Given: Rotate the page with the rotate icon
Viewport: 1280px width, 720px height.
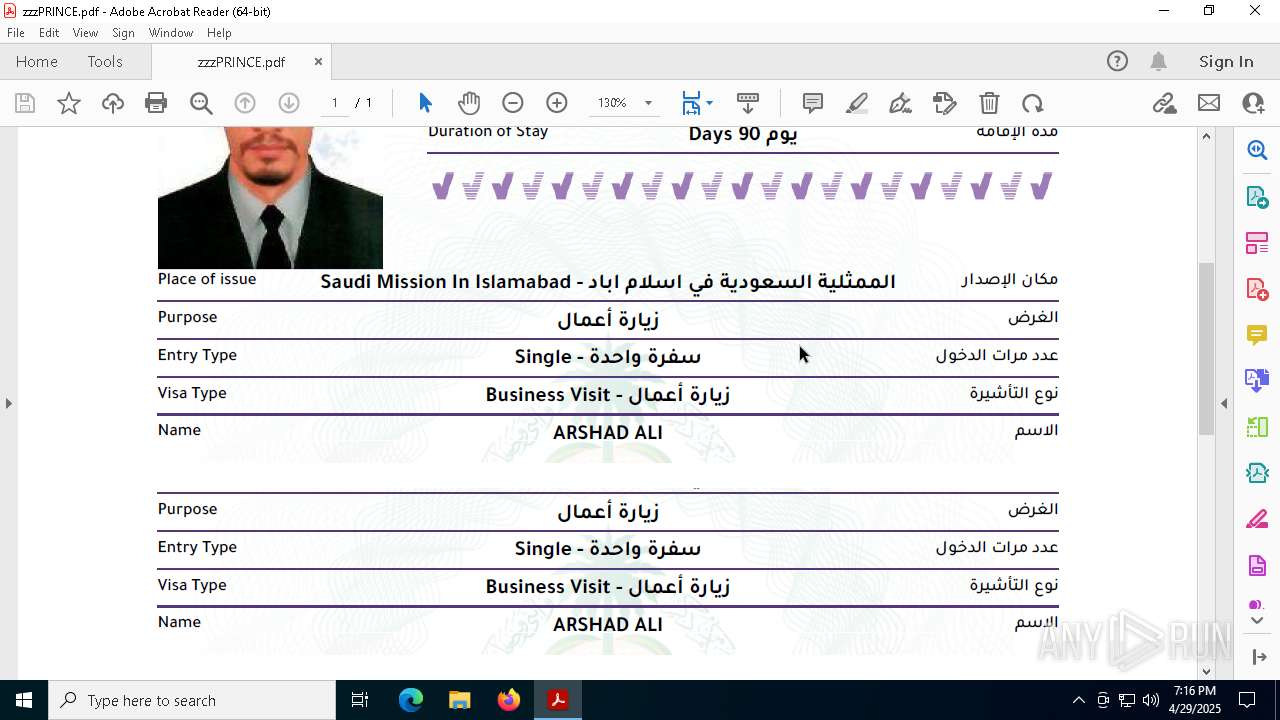Looking at the screenshot, I should [1033, 103].
